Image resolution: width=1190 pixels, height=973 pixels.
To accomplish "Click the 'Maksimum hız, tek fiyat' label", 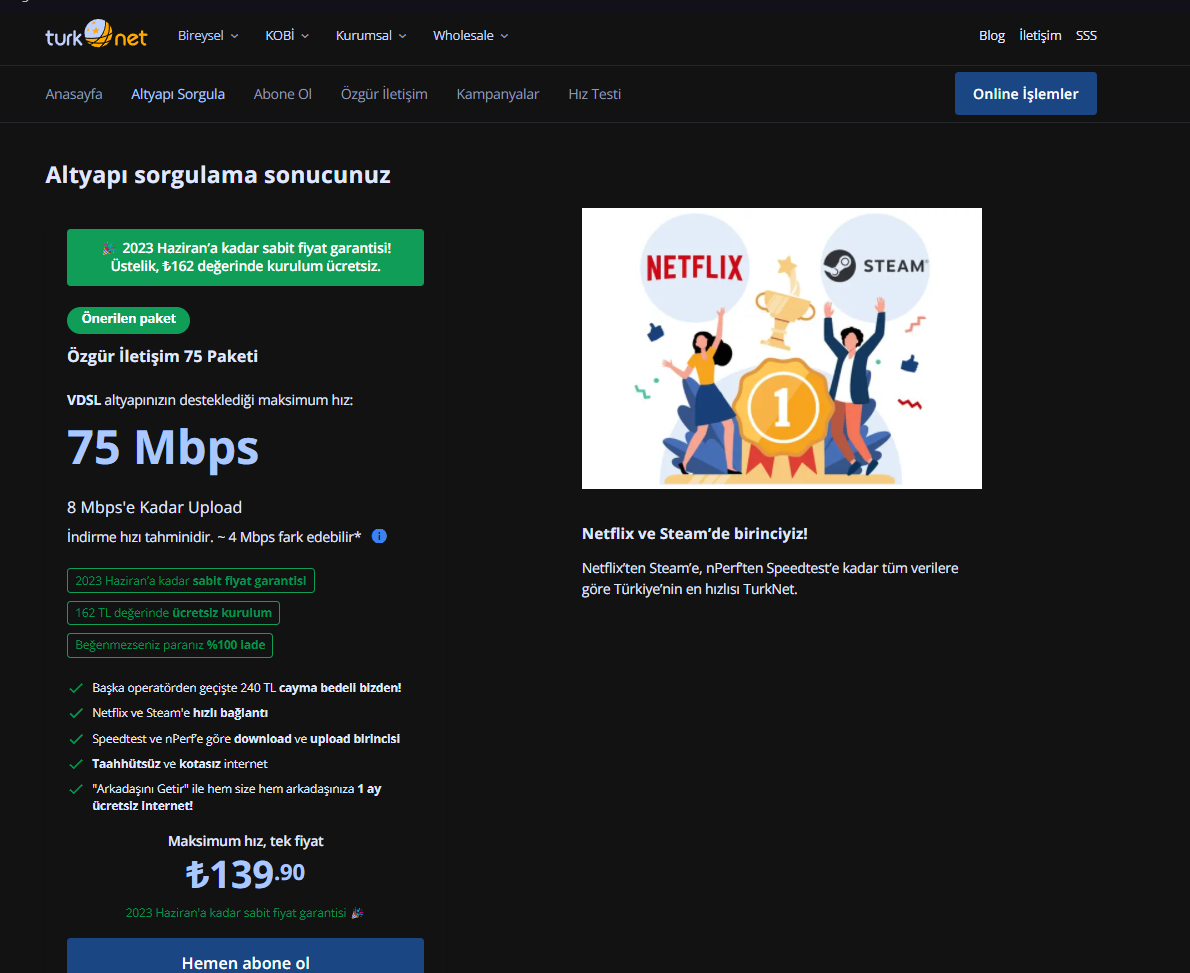I will point(245,841).
